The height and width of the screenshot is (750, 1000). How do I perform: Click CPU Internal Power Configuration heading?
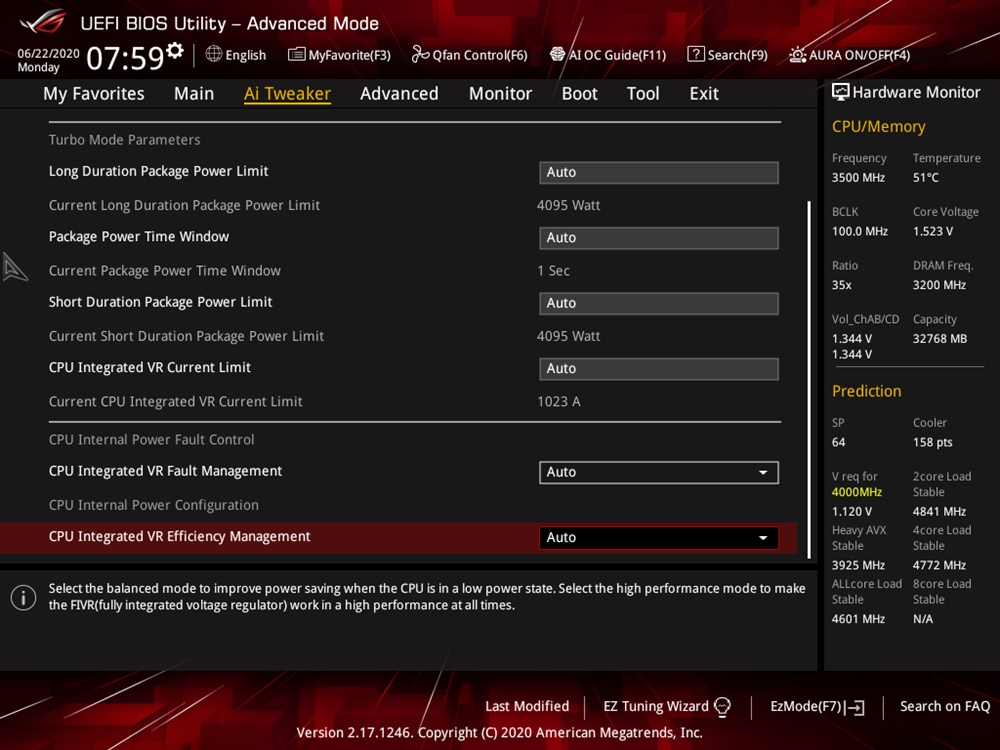pyautogui.click(x=154, y=505)
